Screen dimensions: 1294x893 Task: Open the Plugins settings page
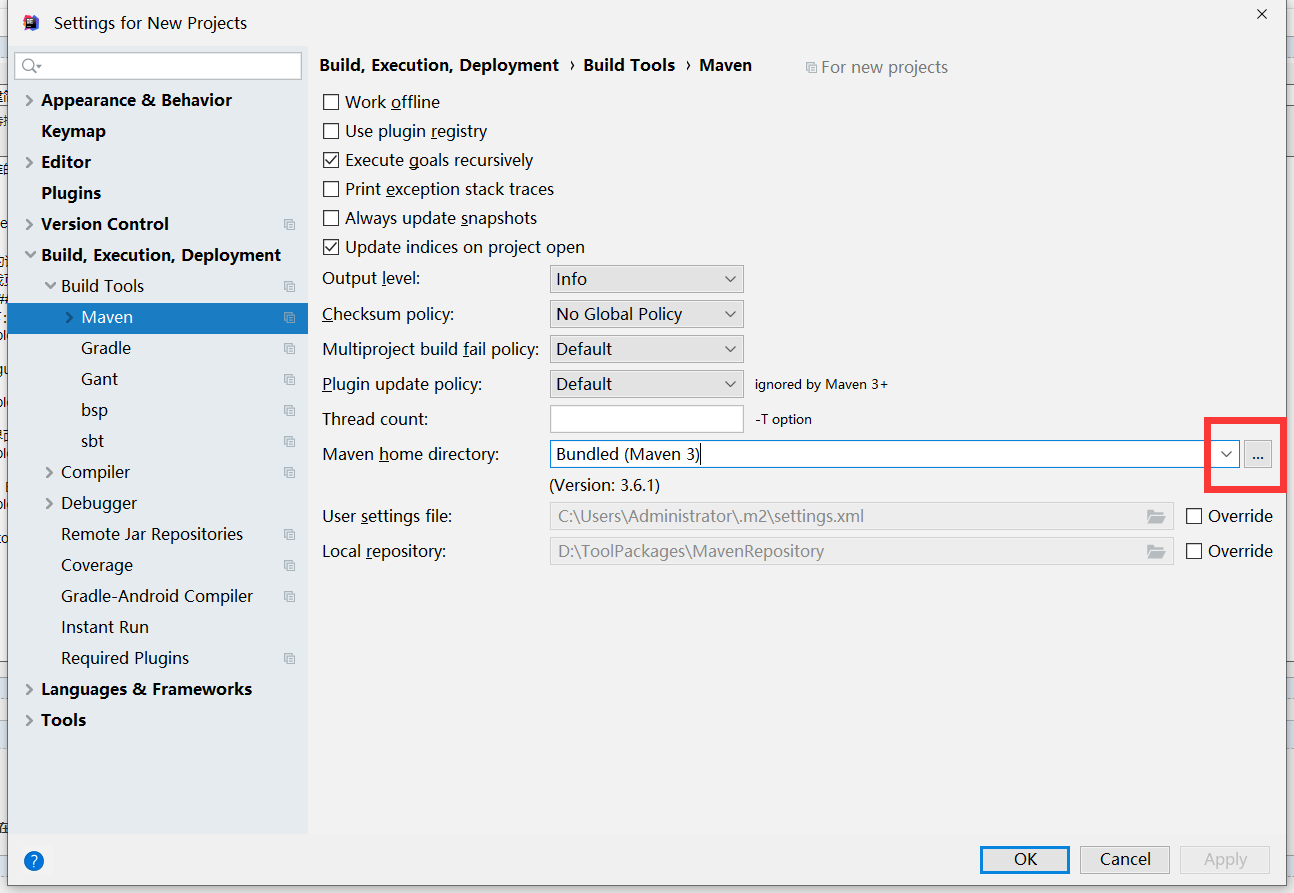point(71,193)
